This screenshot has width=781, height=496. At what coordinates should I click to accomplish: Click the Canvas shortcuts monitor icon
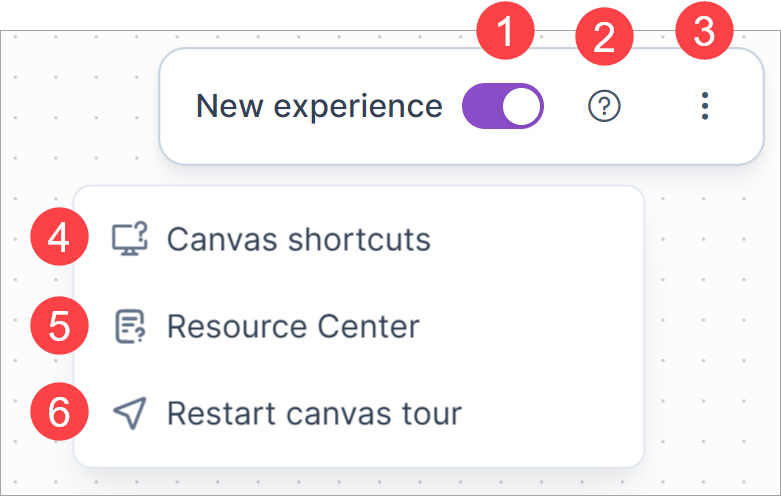click(x=130, y=240)
